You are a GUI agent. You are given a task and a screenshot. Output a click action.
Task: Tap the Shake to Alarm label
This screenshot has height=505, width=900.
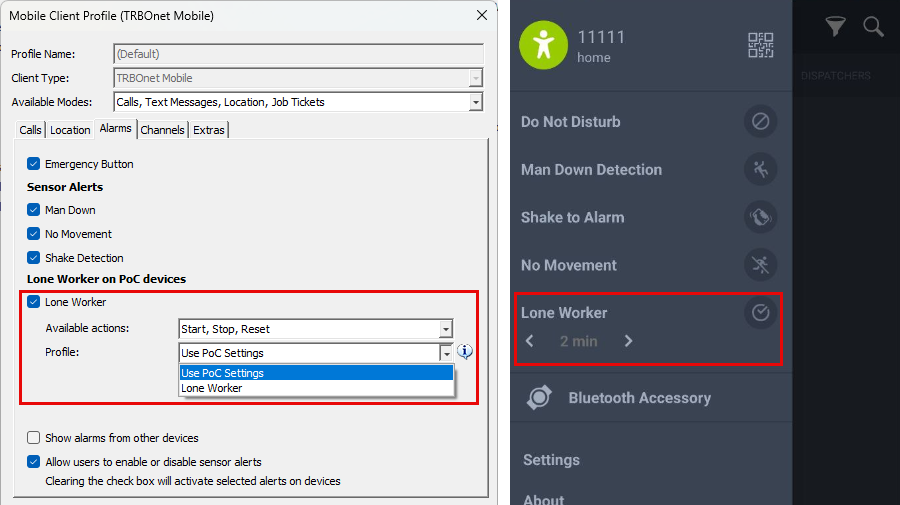tap(572, 217)
